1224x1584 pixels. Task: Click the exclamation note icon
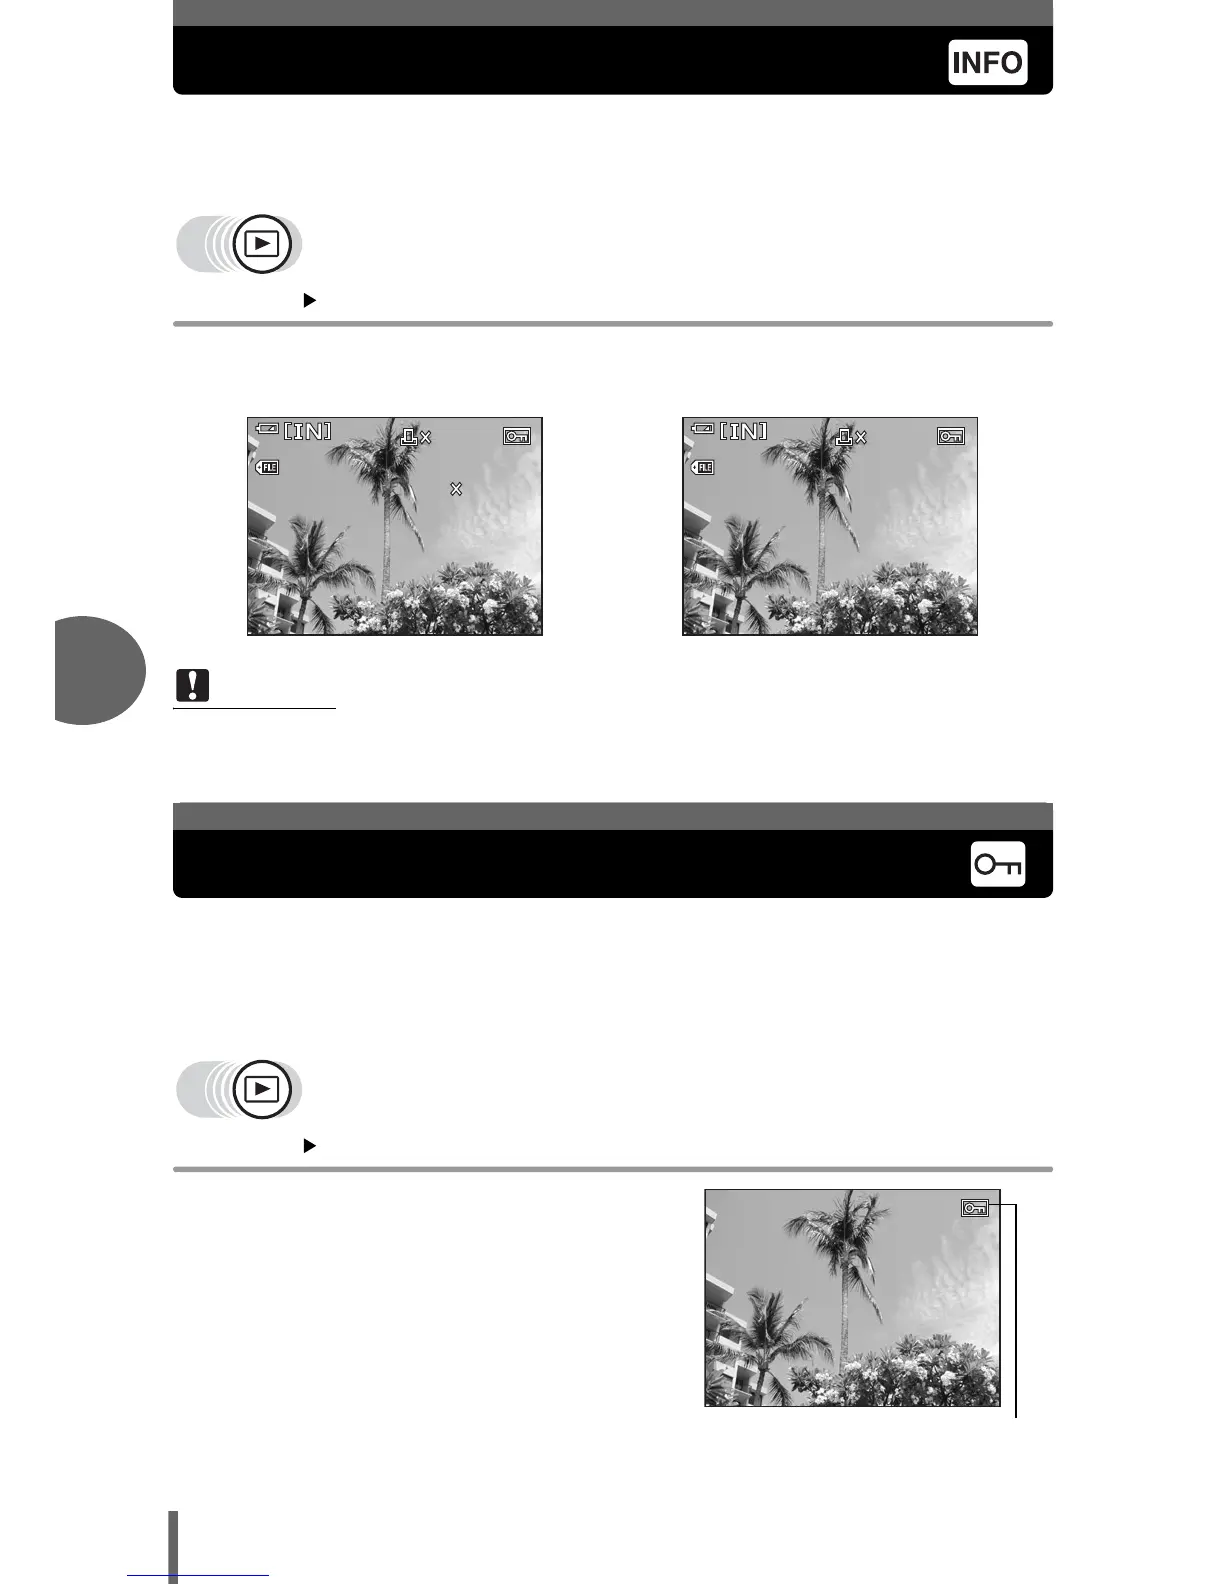coord(193,685)
